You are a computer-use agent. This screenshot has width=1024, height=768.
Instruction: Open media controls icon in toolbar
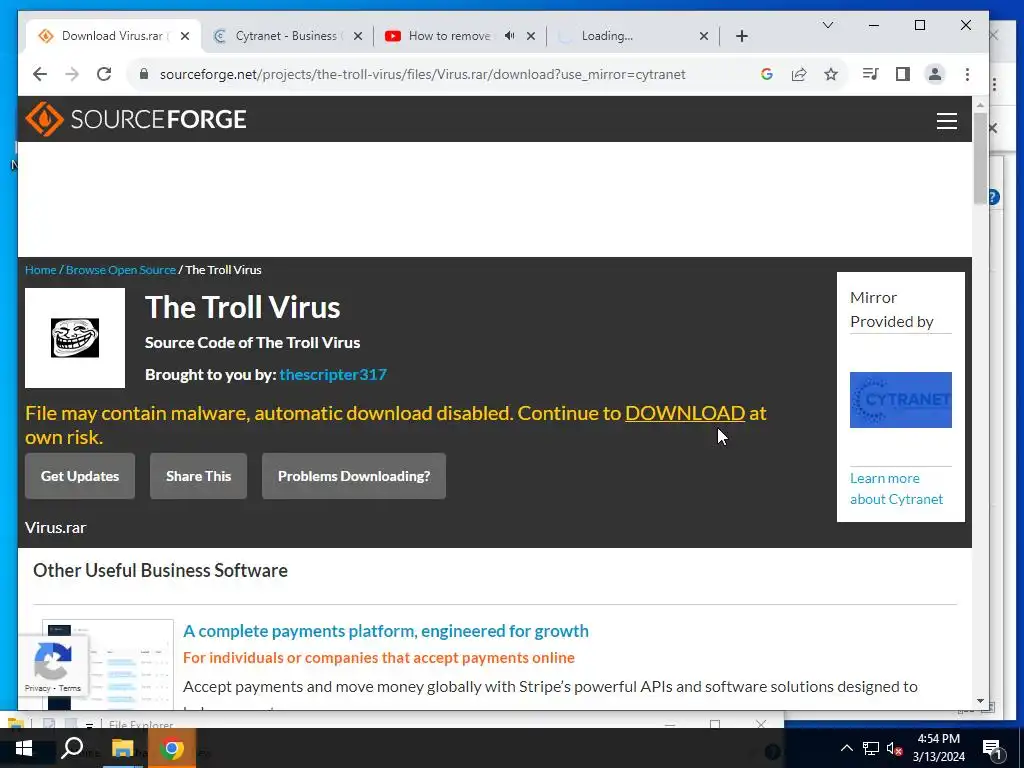click(x=870, y=74)
